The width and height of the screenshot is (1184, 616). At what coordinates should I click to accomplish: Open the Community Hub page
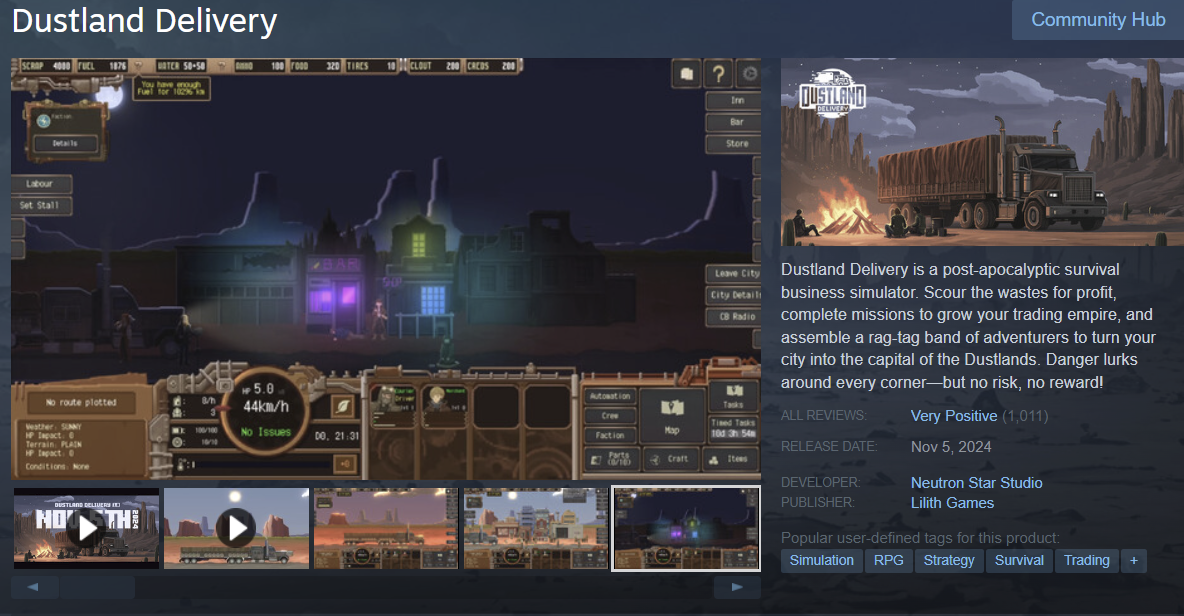[x=1098, y=20]
